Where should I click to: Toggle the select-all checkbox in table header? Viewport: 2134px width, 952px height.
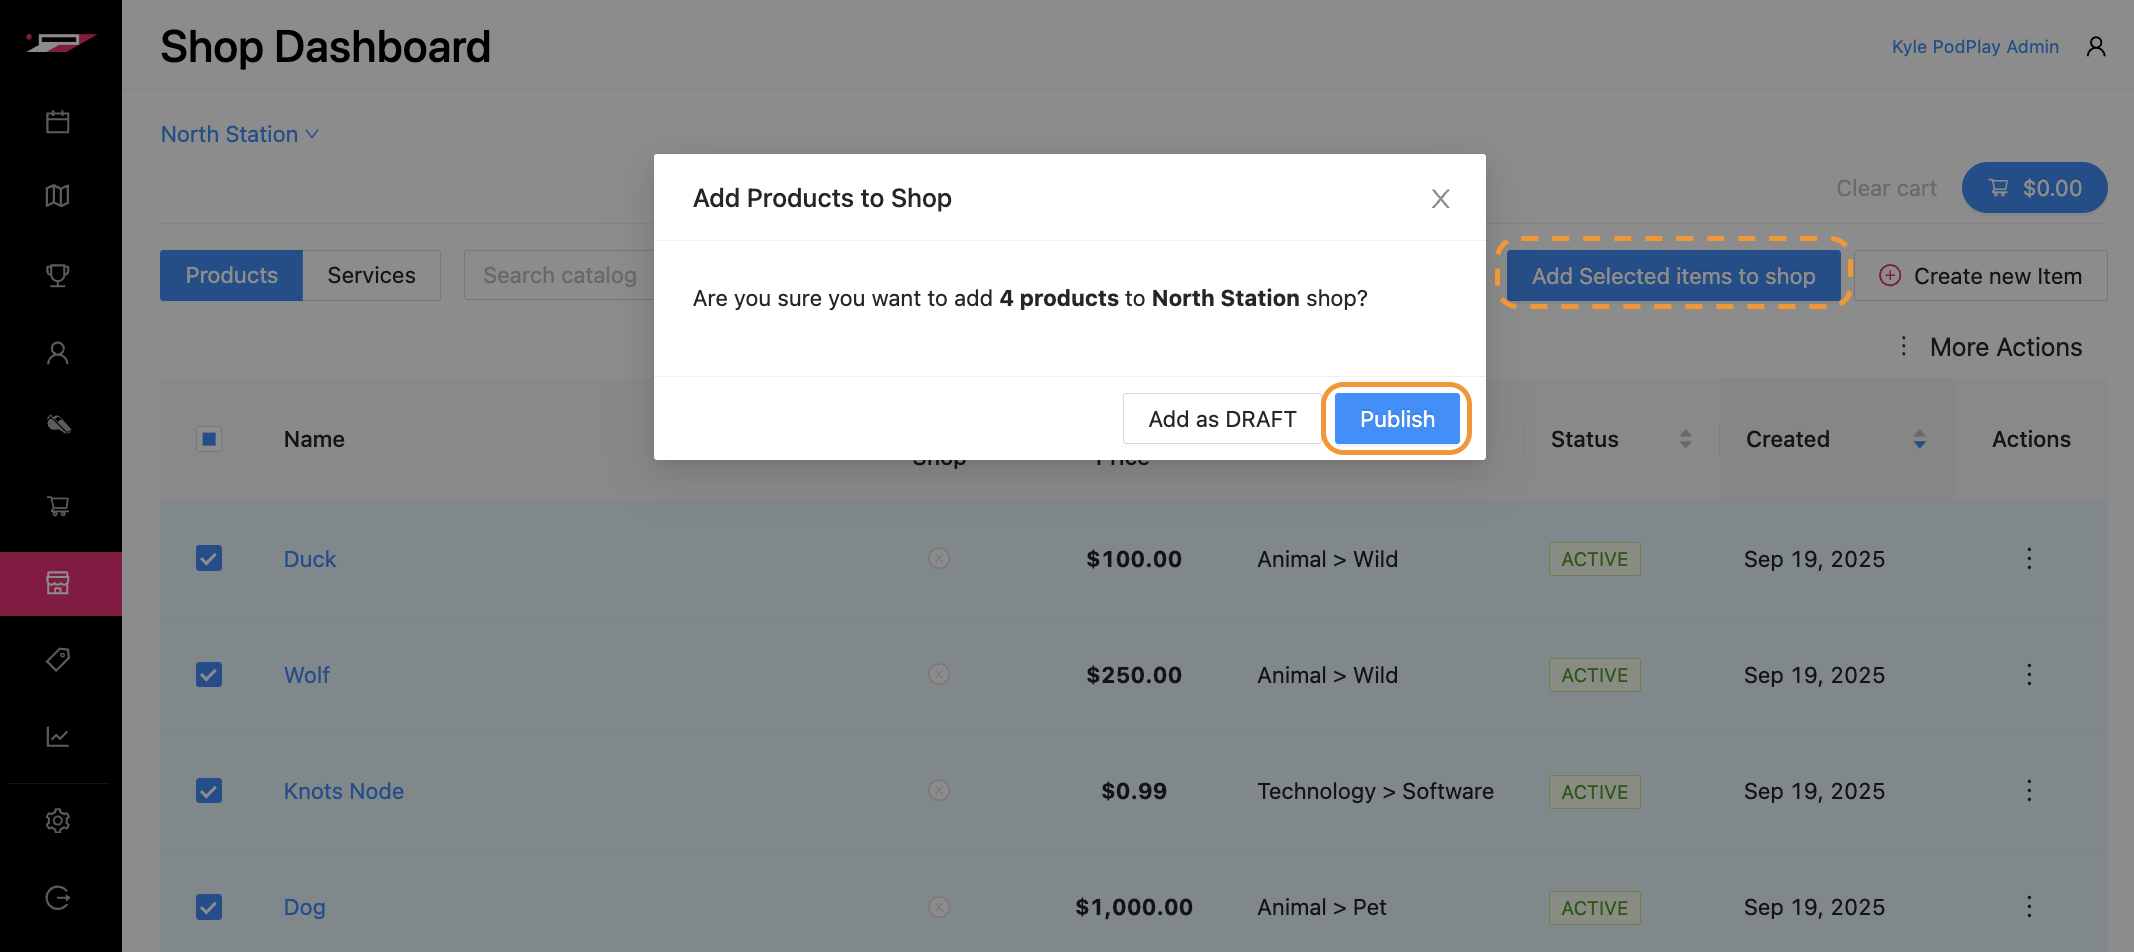click(x=209, y=439)
